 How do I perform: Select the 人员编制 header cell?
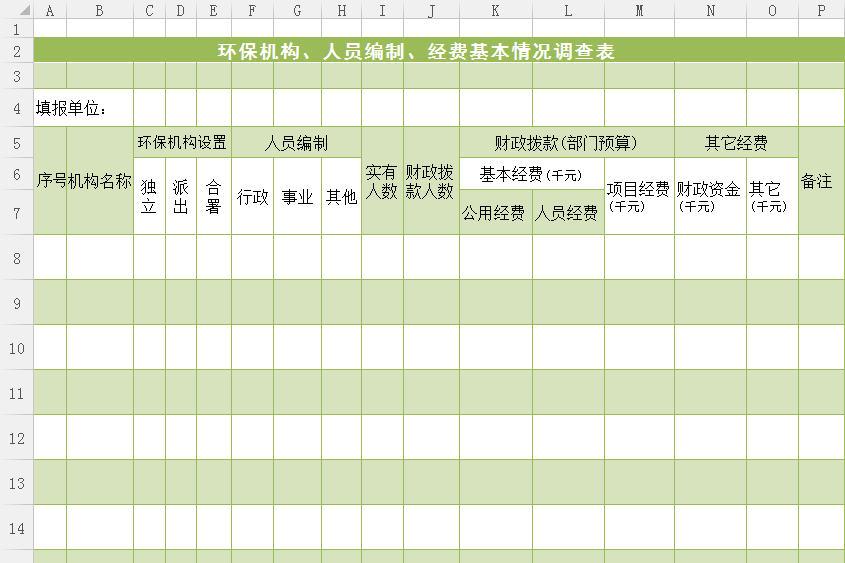296,143
